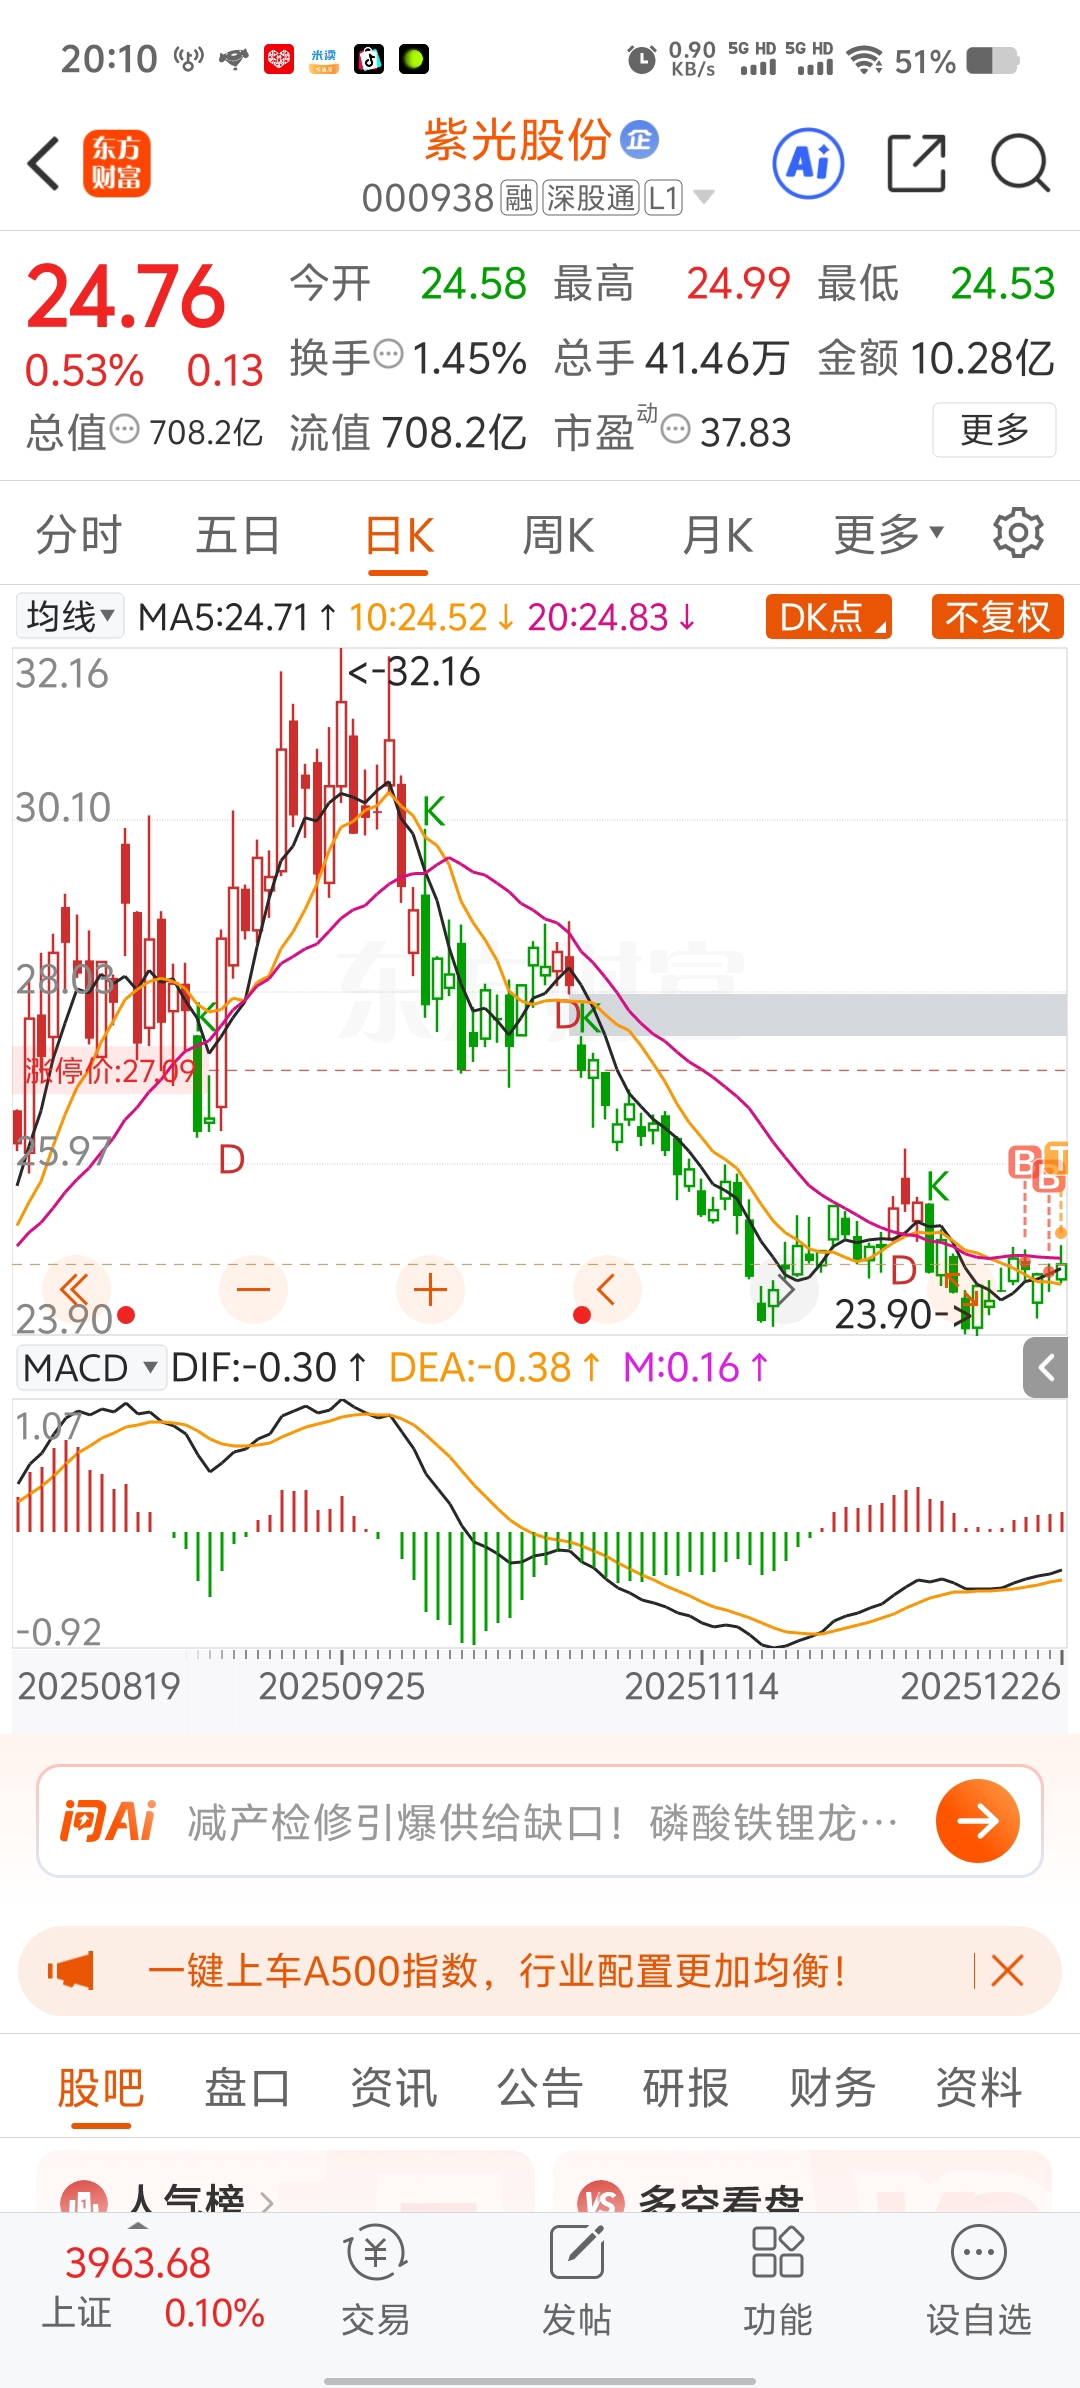Expand the 更多 chart period dropdown
Image resolution: width=1080 pixels, height=2388 pixels.
pyautogui.click(x=889, y=535)
